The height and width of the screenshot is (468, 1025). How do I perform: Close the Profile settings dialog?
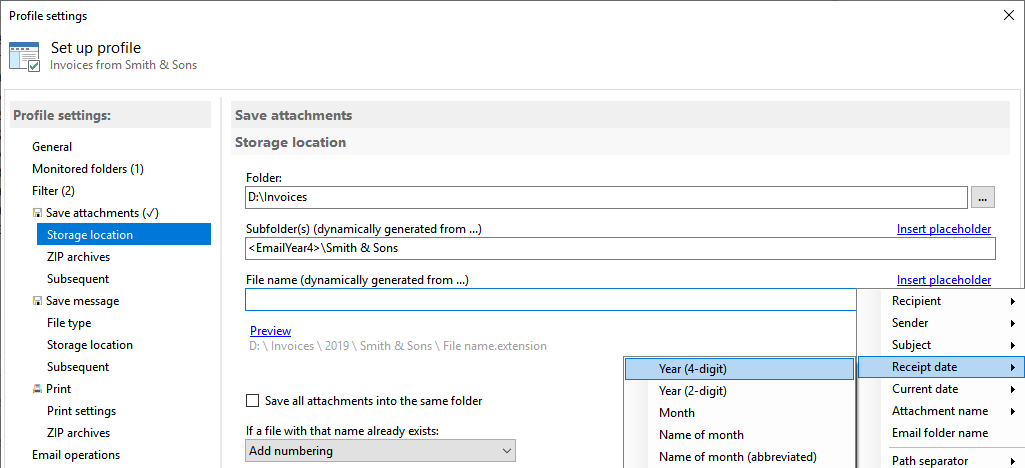pos(1008,16)
